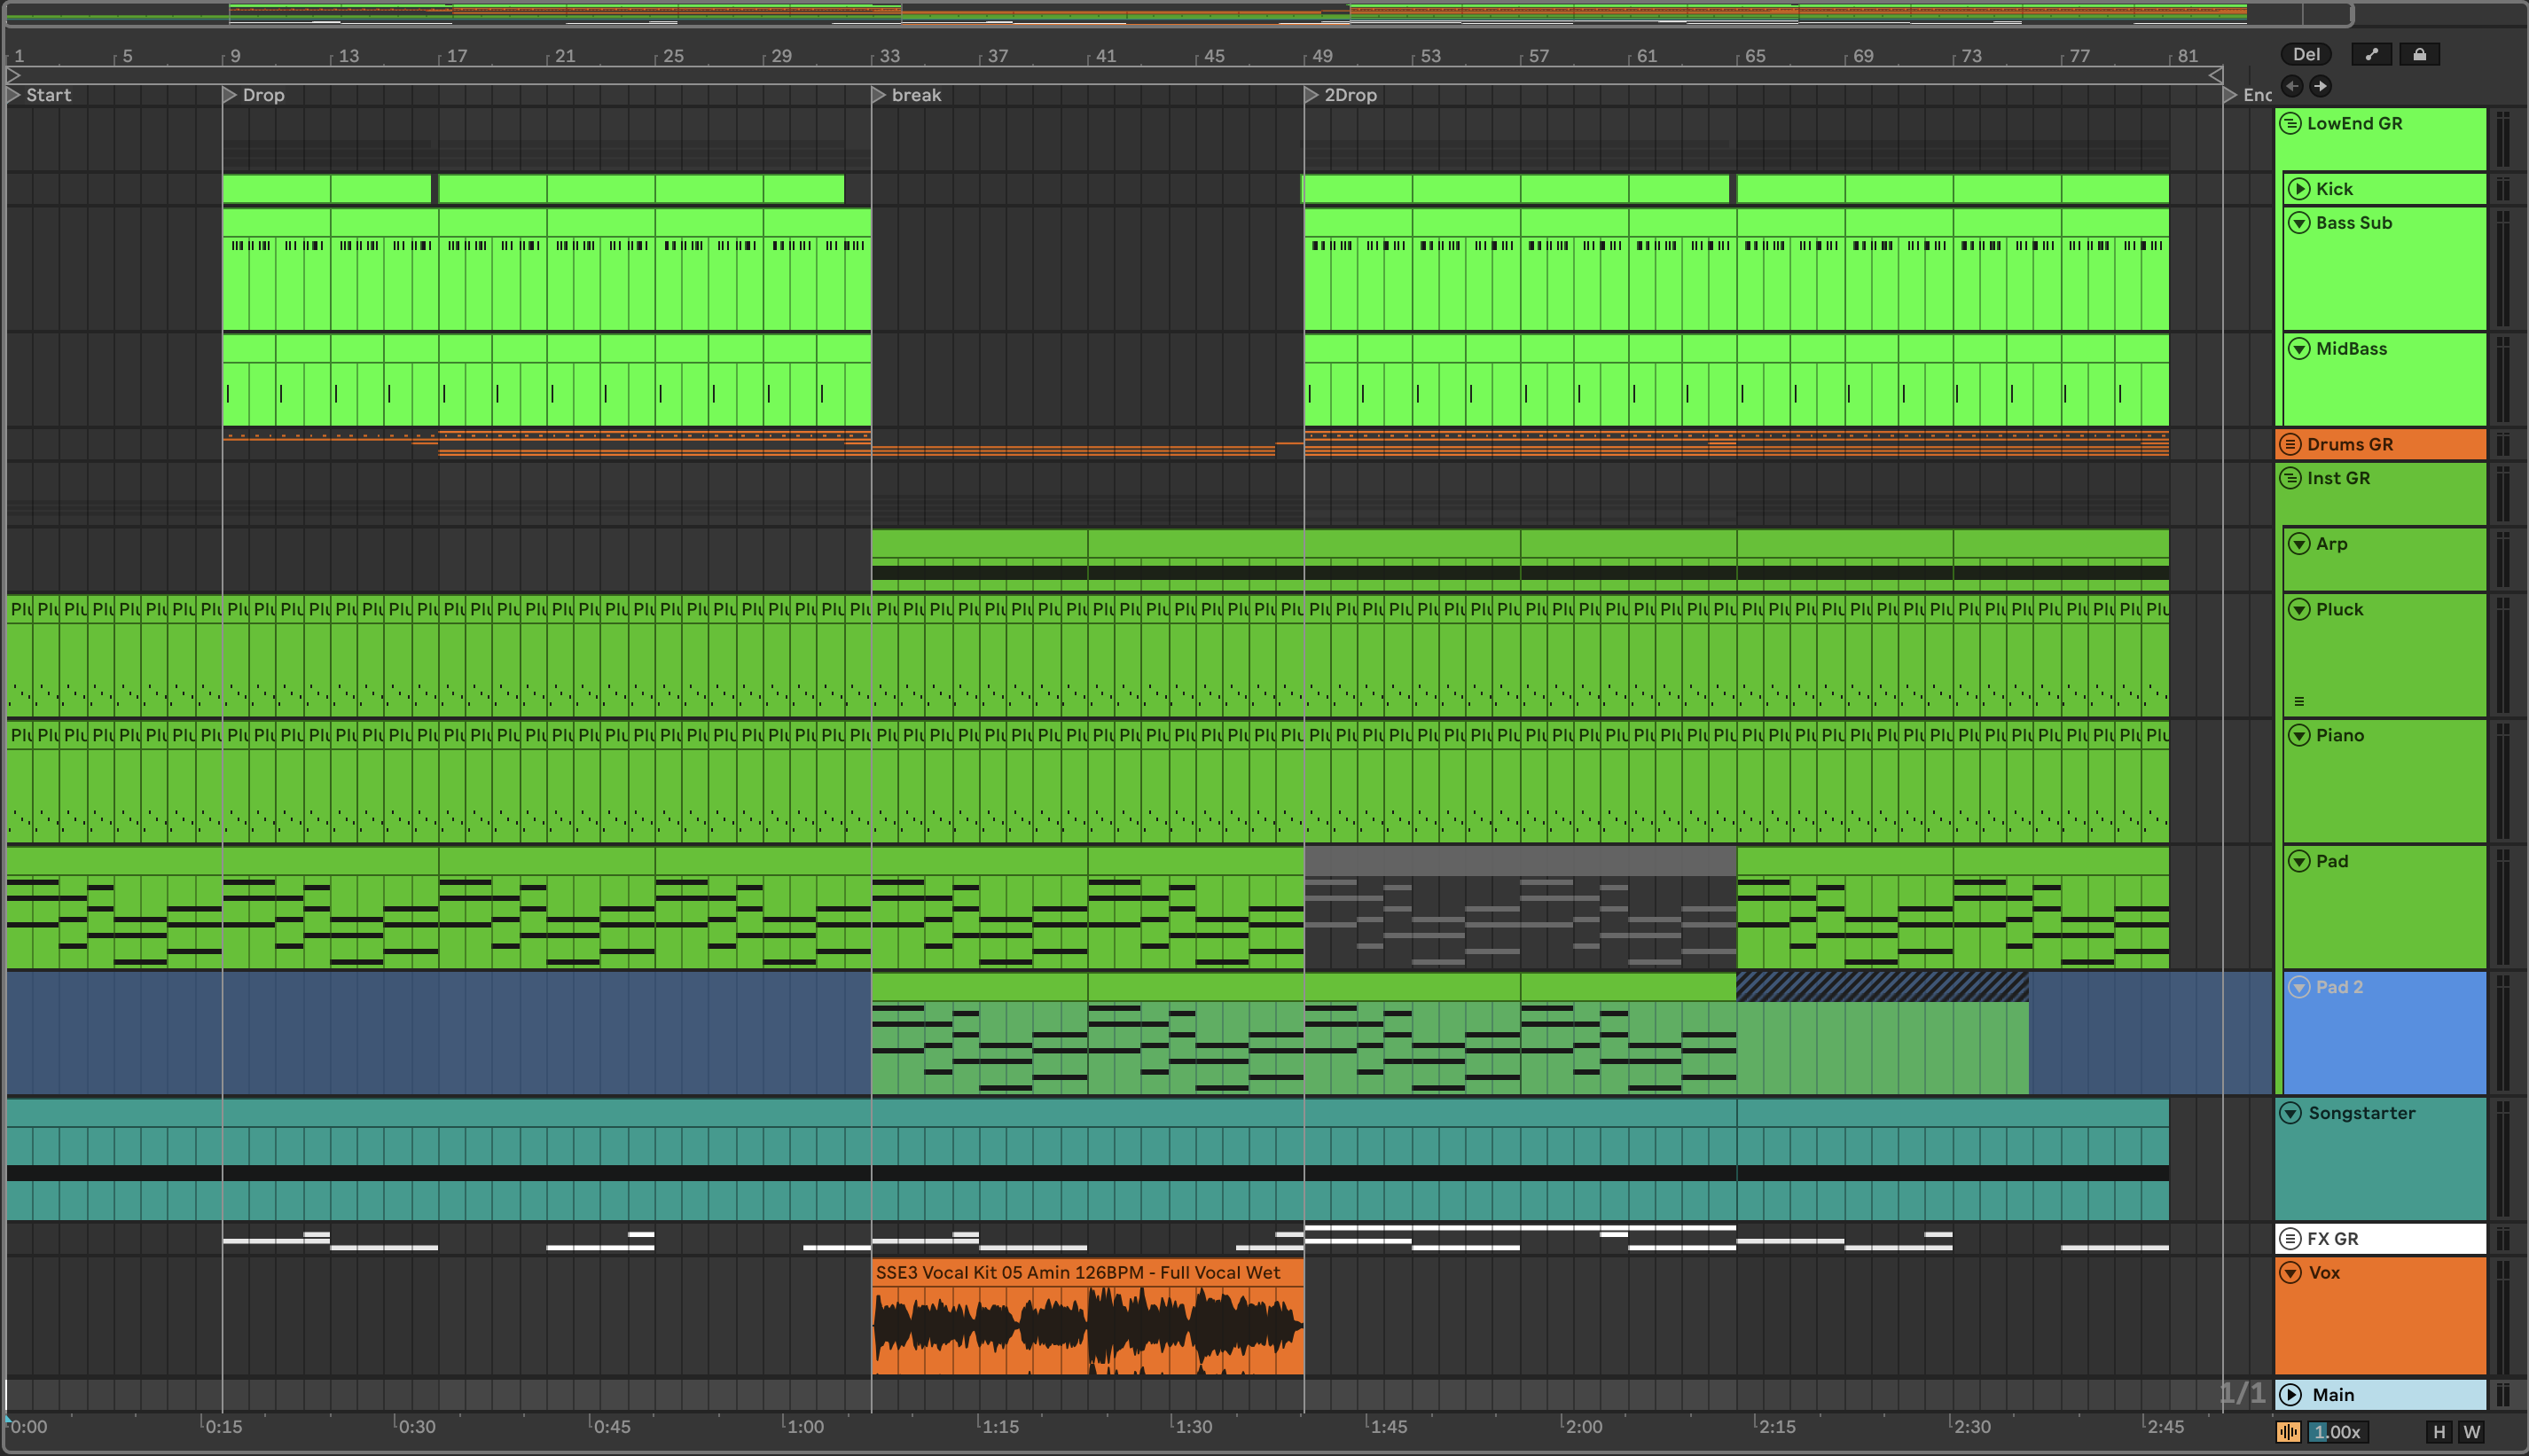This screenshot has height=1456, width=2529.
Task: Select the Kick track name
Action: pyautogui.click(x=2334, y=189)
